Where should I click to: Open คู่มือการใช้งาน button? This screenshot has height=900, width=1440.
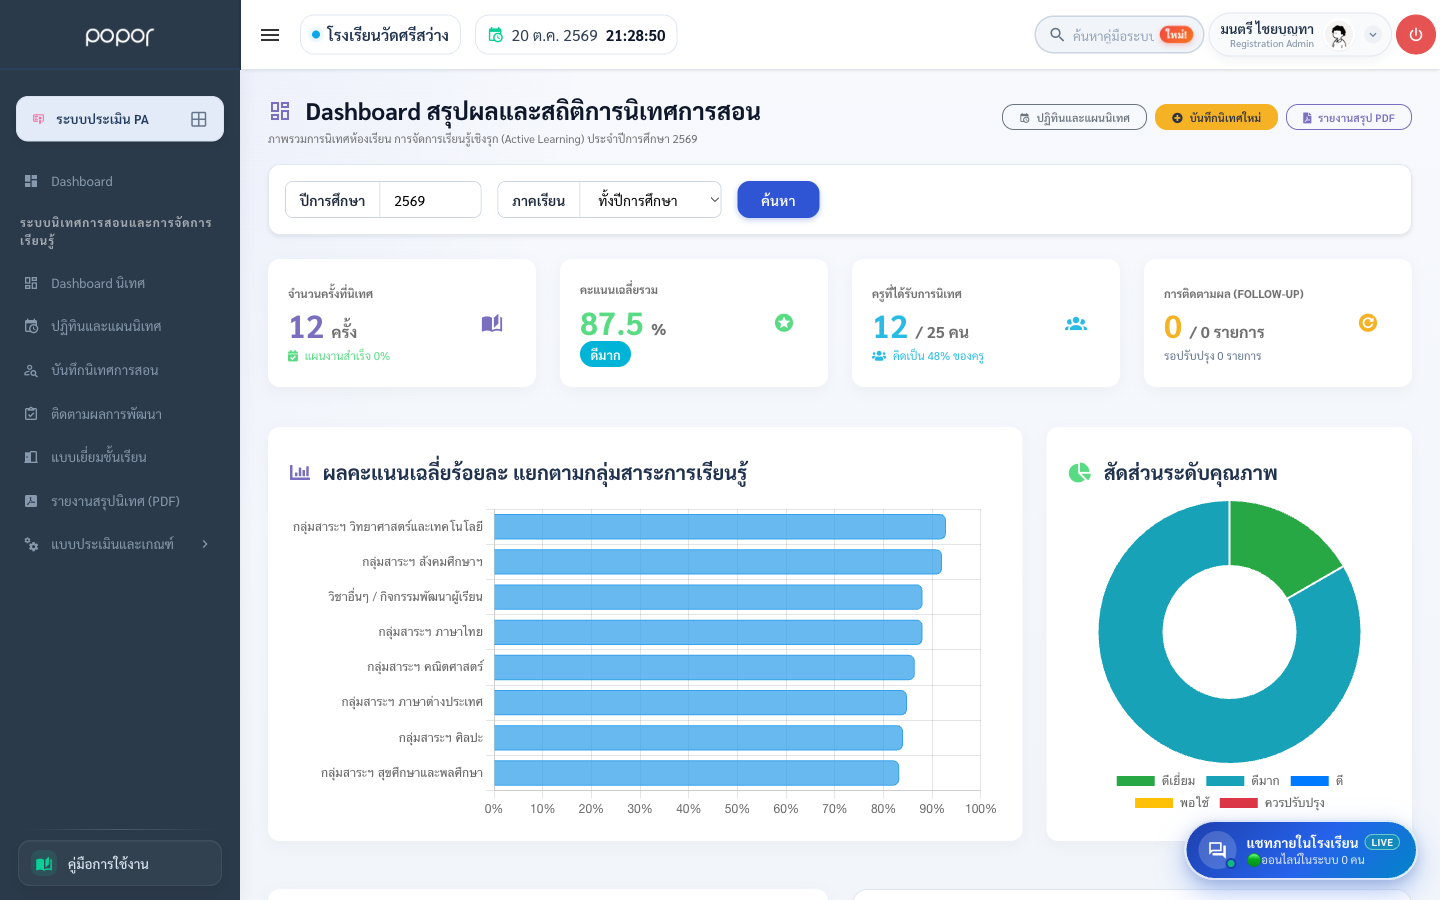point(120,863)
